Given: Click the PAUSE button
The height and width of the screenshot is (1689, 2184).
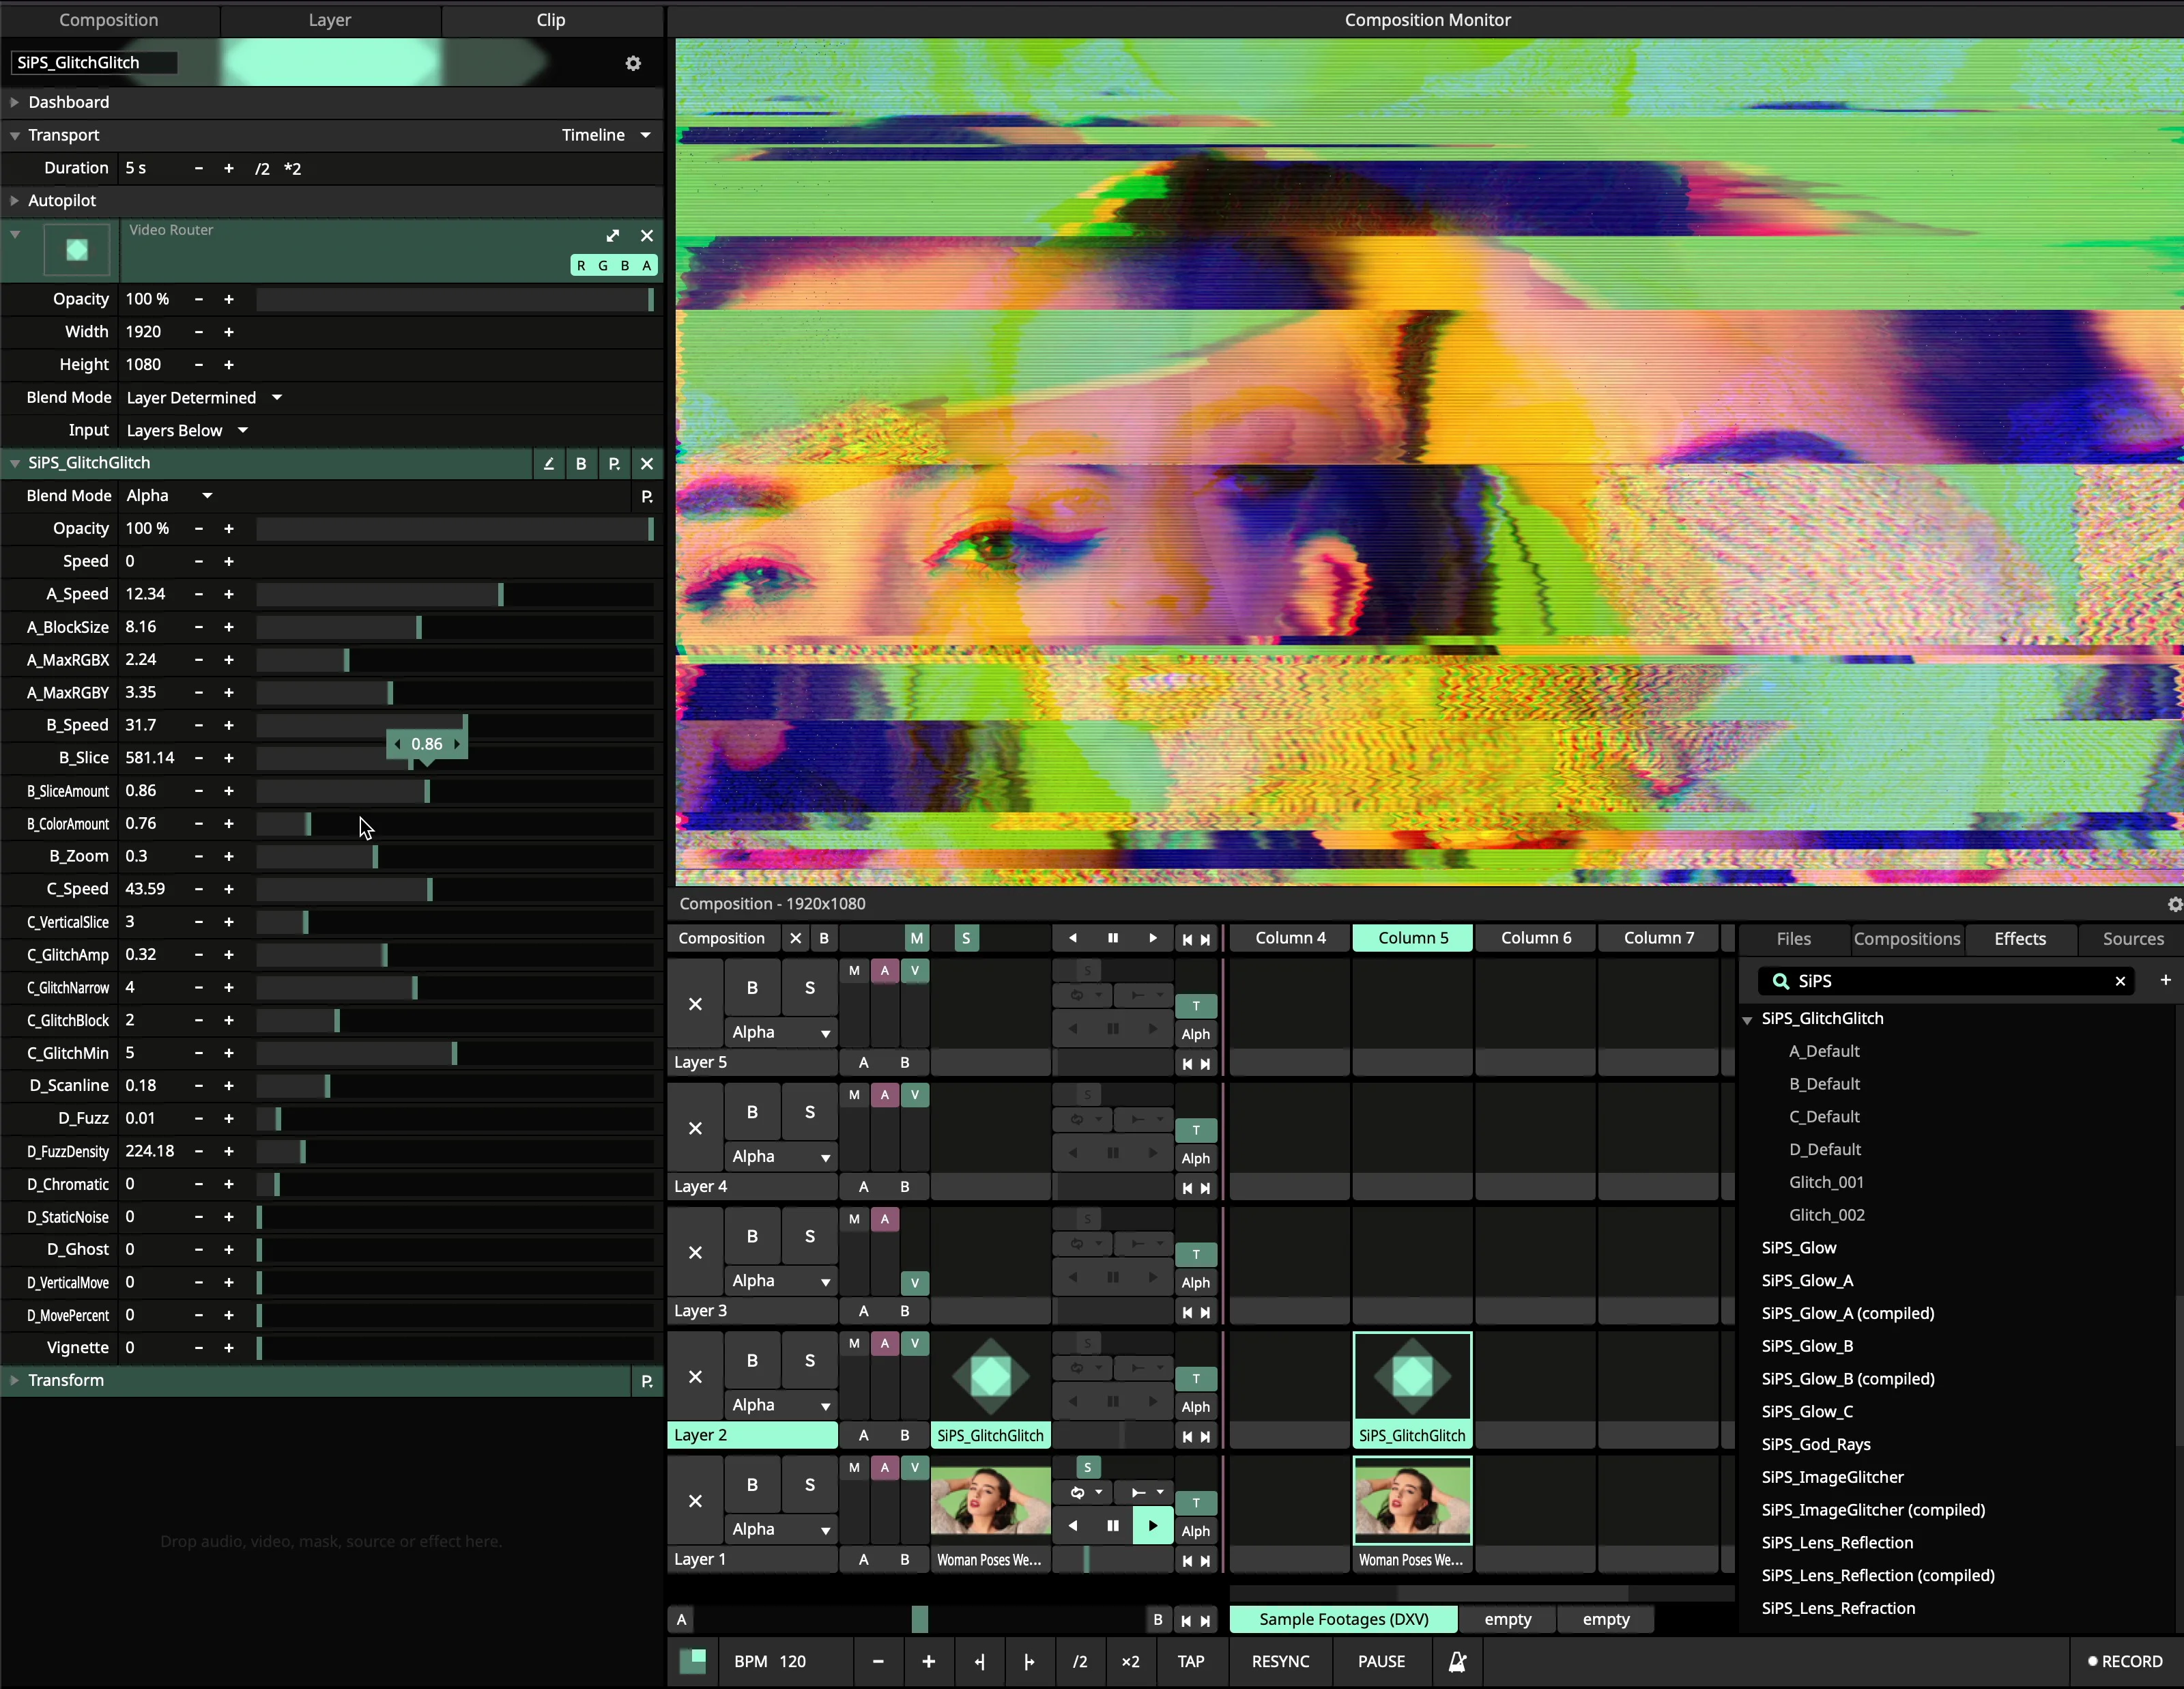Looking at the screenshot, I should 1381,1661.
